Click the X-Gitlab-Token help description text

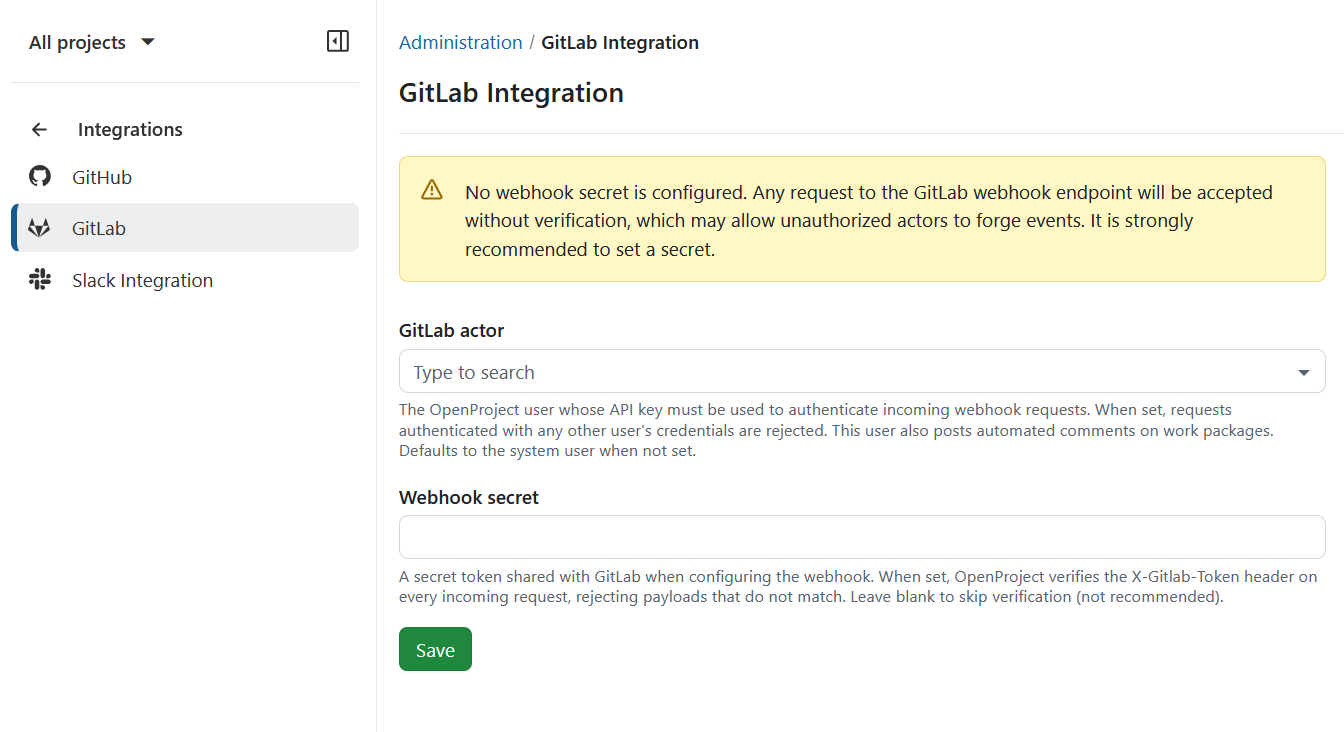coord(858,587)
